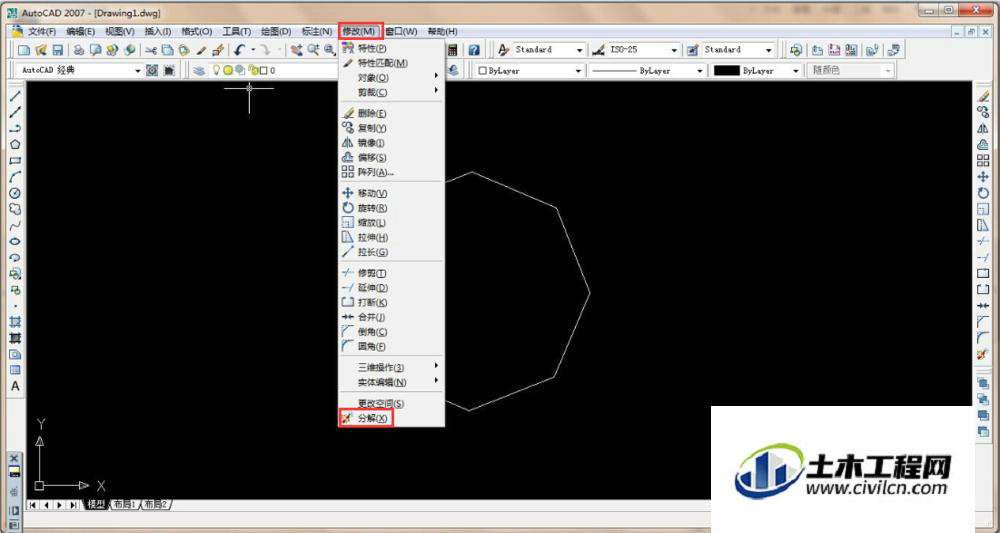Select the Polygon tool in draw toolbar
1000x533 pixels.
click(15, 145)
